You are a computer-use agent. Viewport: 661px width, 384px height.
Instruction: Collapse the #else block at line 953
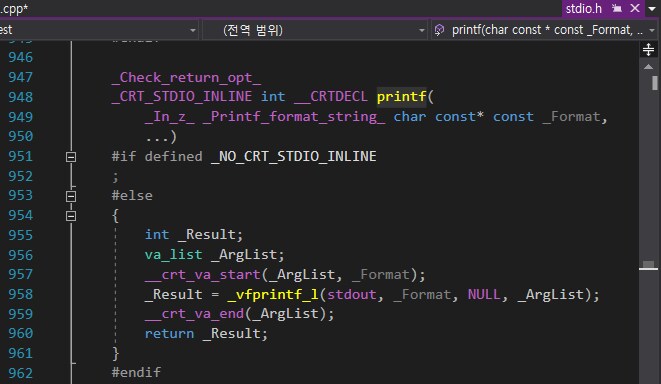tap(71, 196)
